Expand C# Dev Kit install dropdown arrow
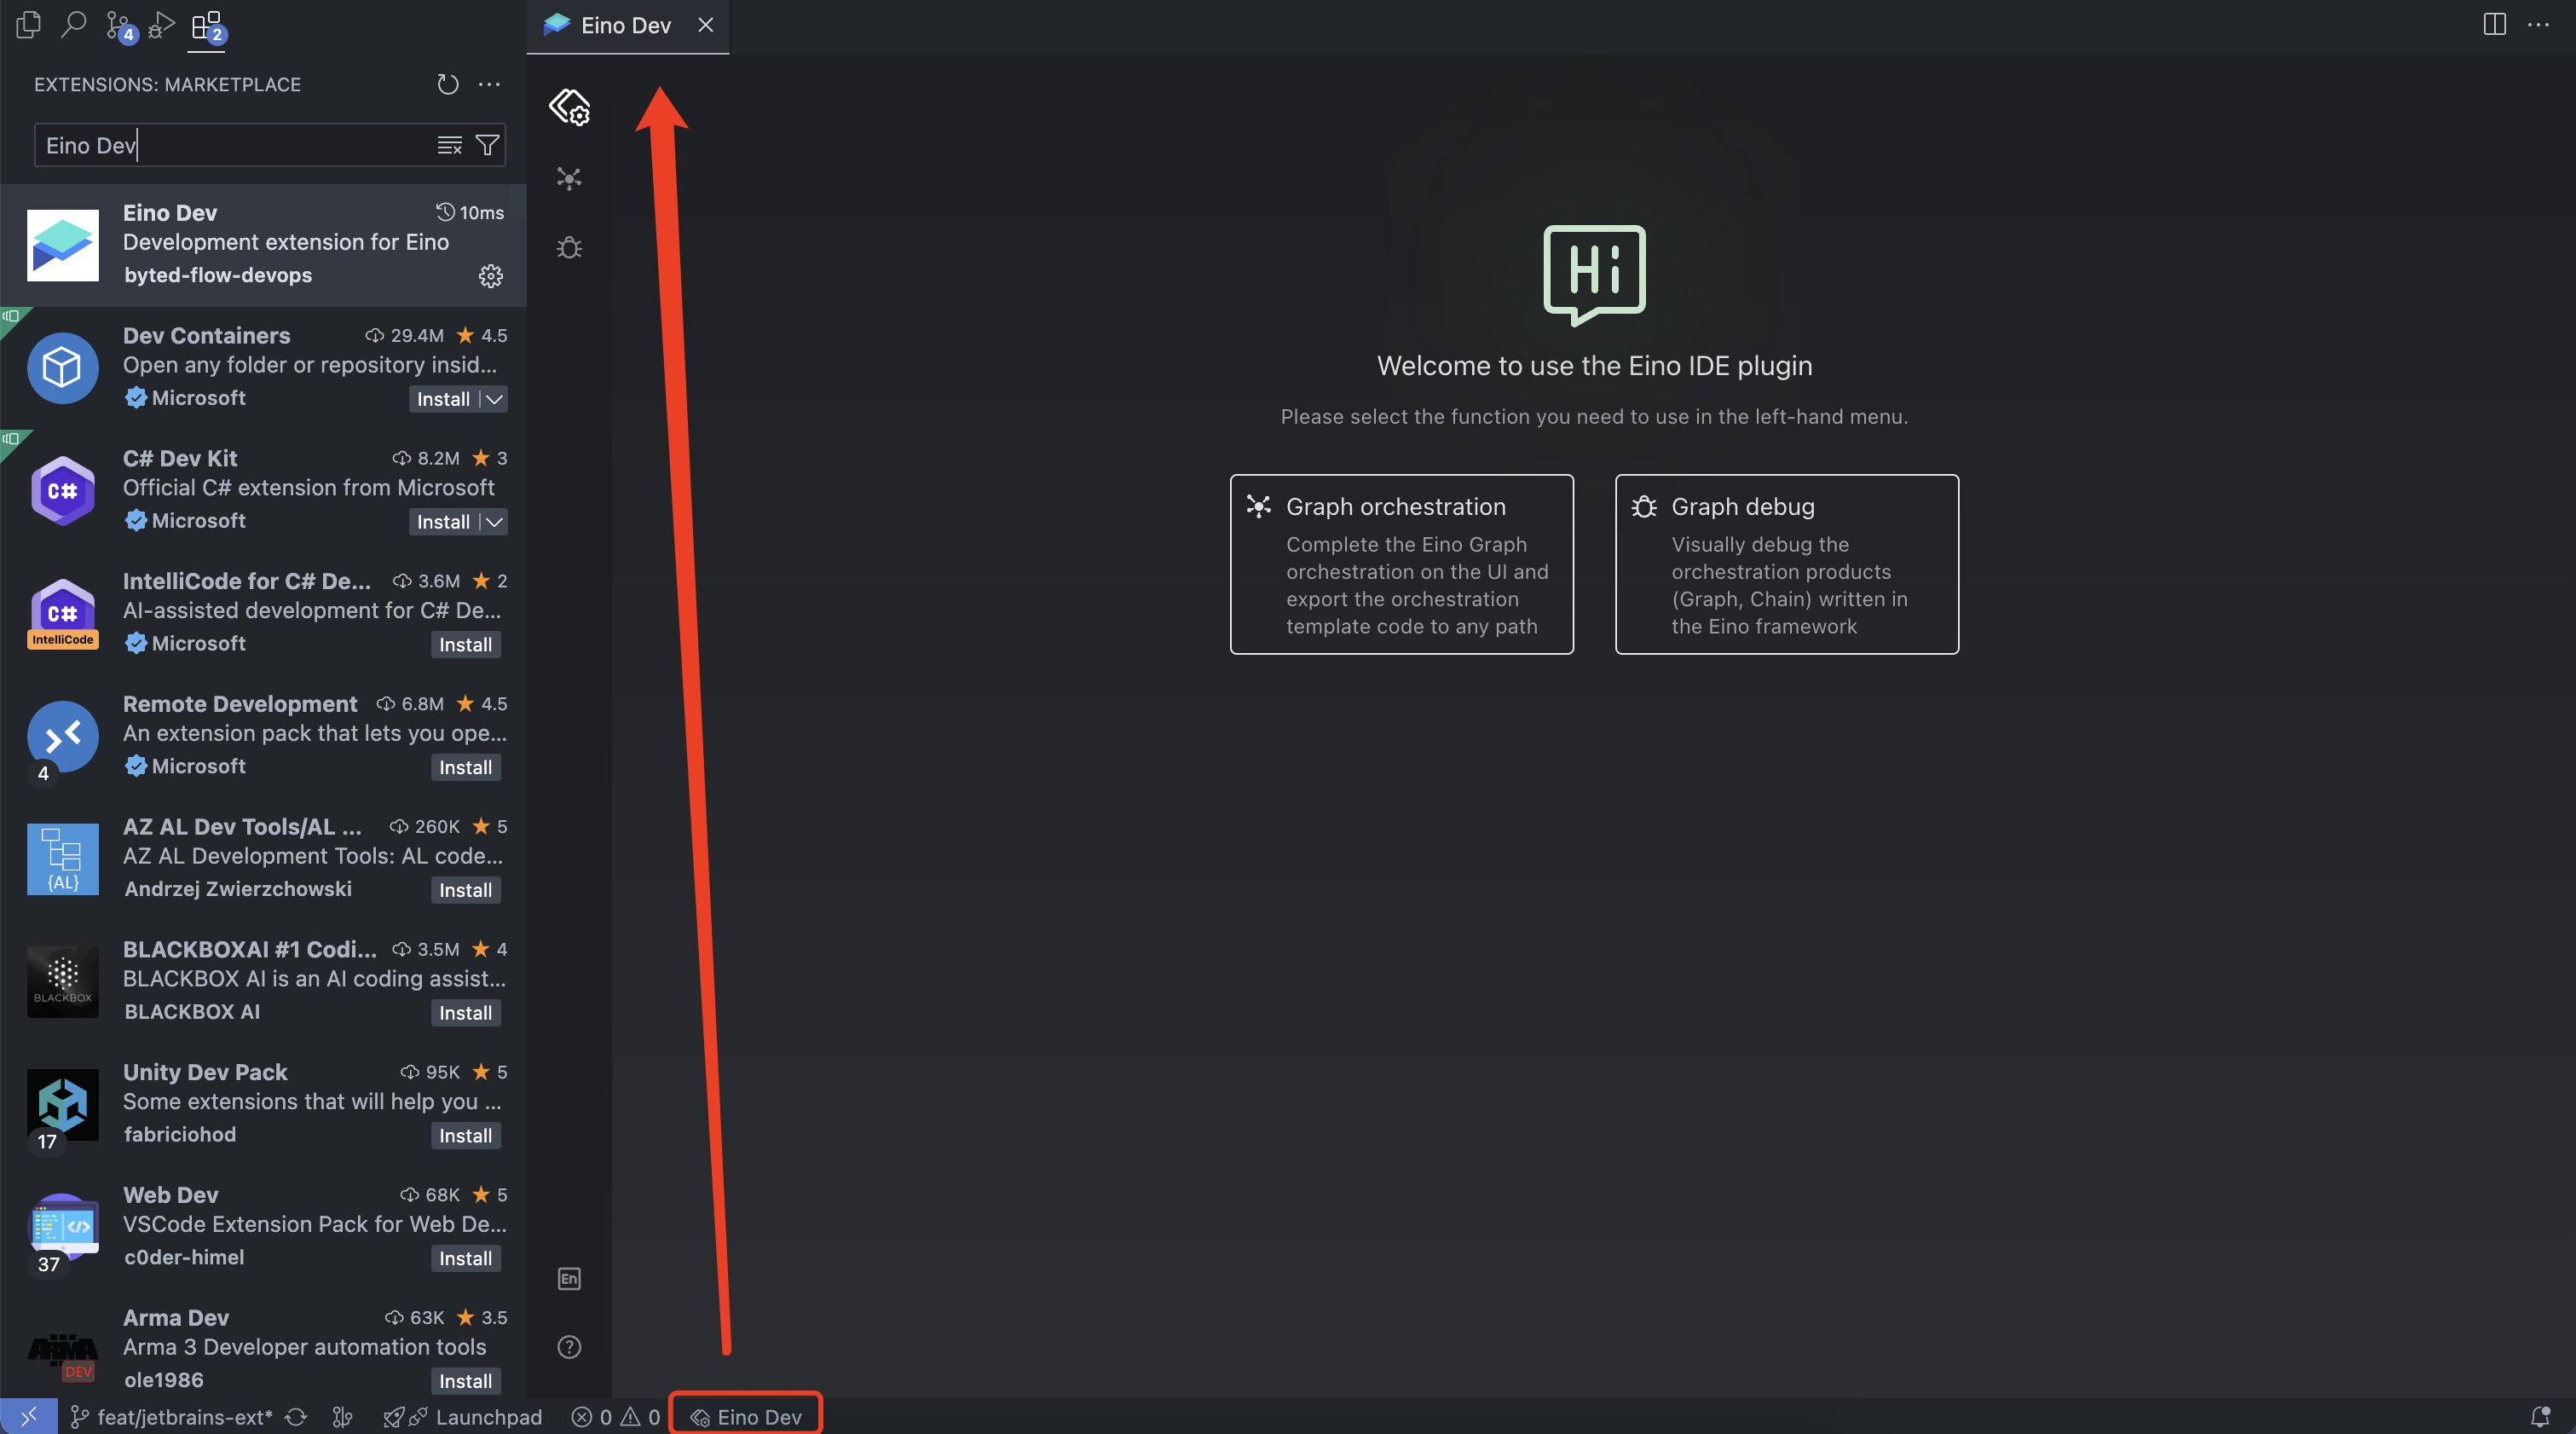This screenshot has height=1434, width=2576. click(494, 522)
